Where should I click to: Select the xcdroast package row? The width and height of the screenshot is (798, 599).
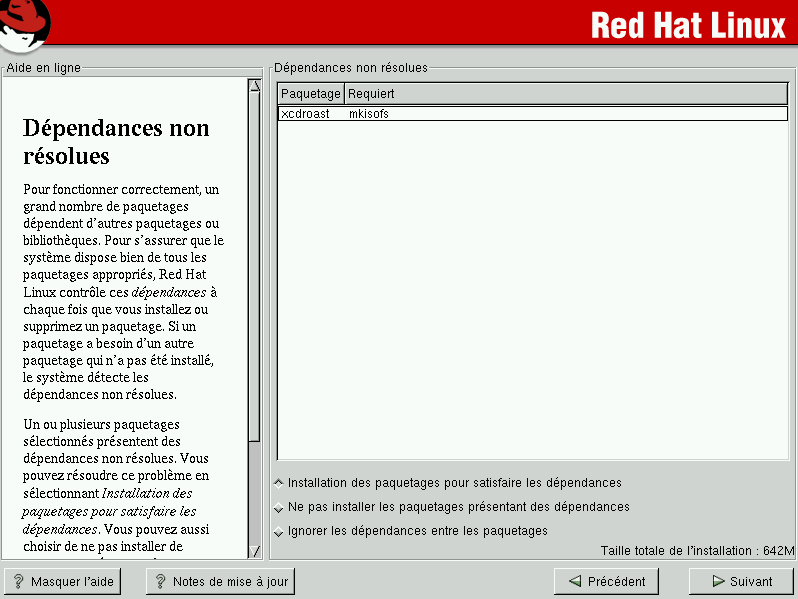pyautogui.click(x=305, y=114)
